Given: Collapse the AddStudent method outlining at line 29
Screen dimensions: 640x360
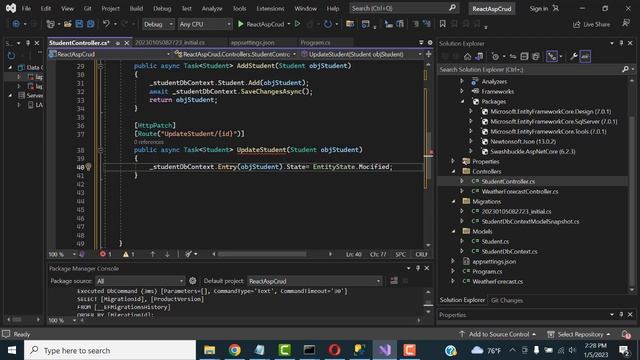Looking at the screenshot, I should (100, 66).
